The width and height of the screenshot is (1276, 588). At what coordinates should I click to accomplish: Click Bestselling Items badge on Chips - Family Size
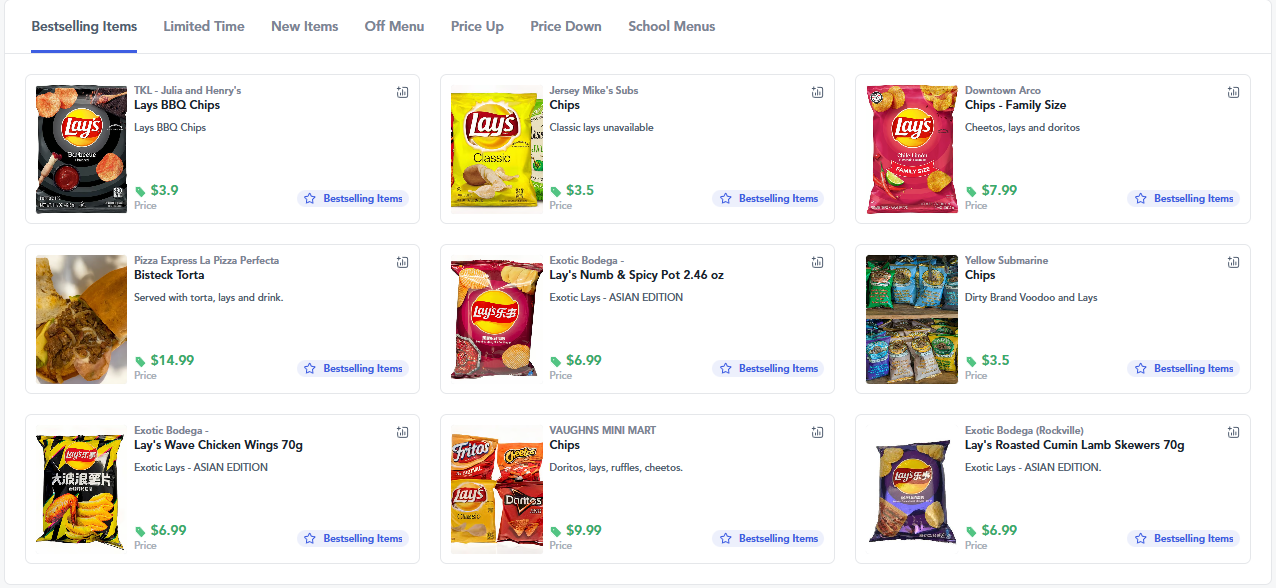tap(1184, 199)
